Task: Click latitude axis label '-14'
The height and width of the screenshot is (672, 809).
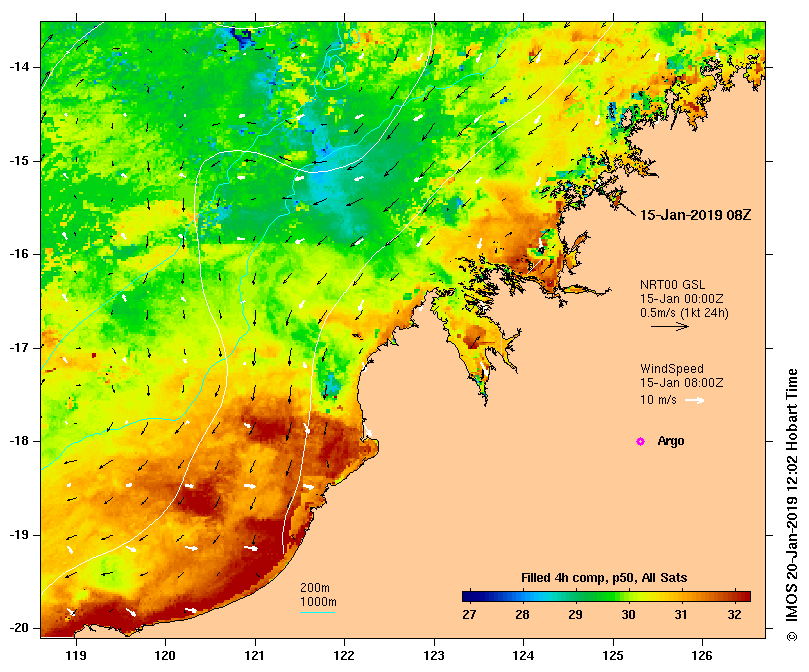Action: [19, 67]
